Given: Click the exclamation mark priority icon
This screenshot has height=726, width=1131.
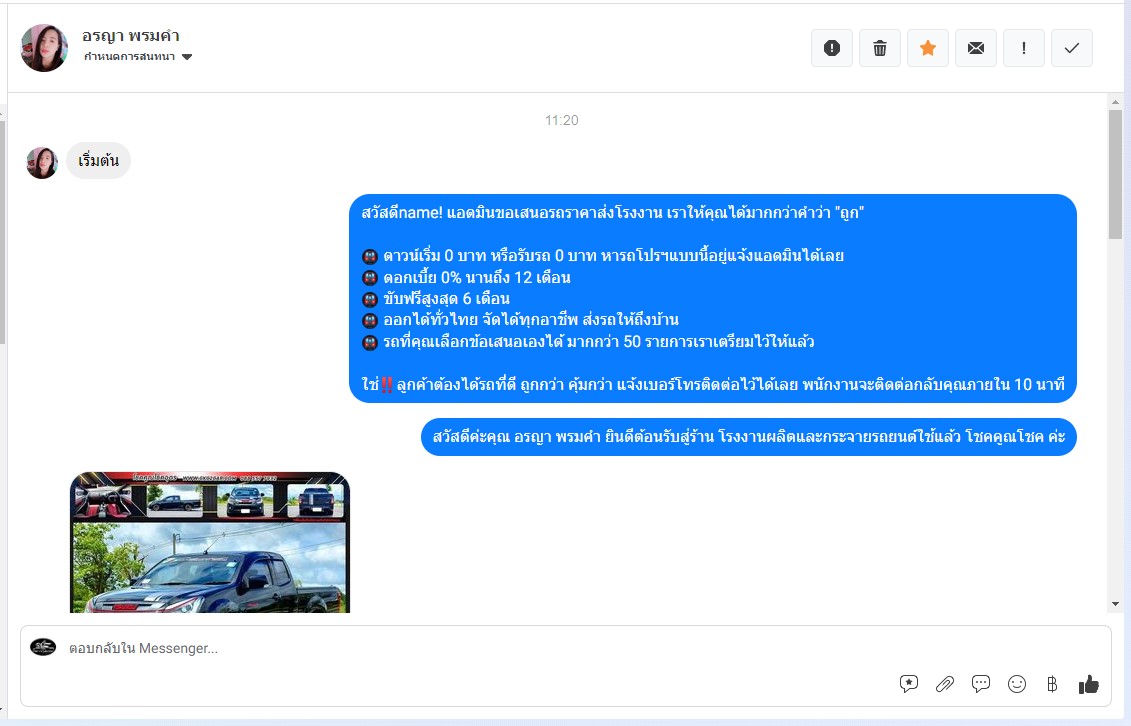Looking at the screenshot, I should click(1024, 48).
